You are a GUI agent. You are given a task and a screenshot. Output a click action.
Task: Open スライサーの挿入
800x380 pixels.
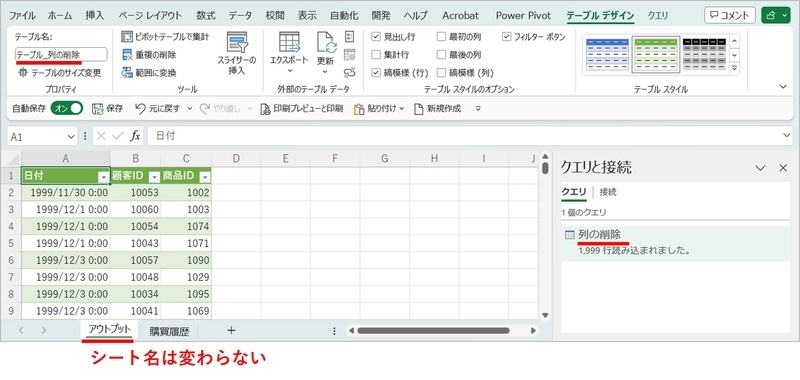pyautogui.click(x=237, y=54)
